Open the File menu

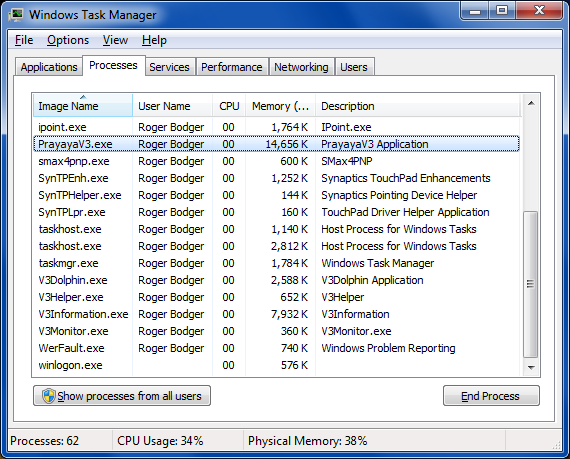click(x=24, y=40)
